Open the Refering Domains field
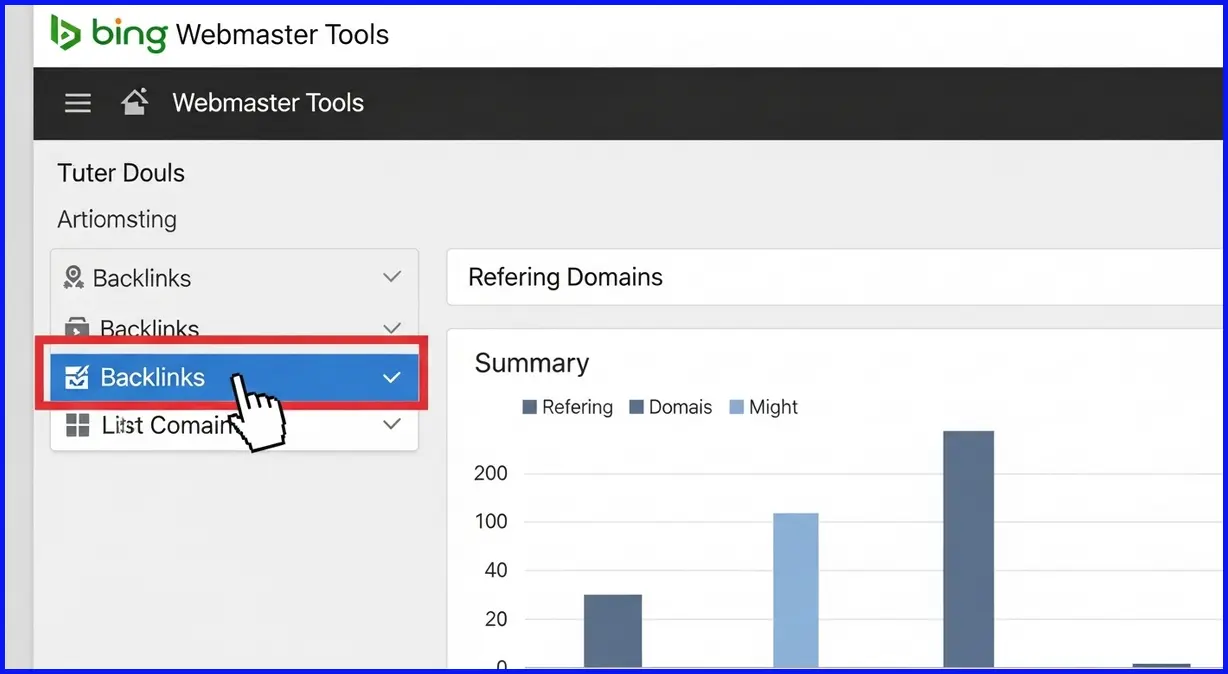 point(837,277)
